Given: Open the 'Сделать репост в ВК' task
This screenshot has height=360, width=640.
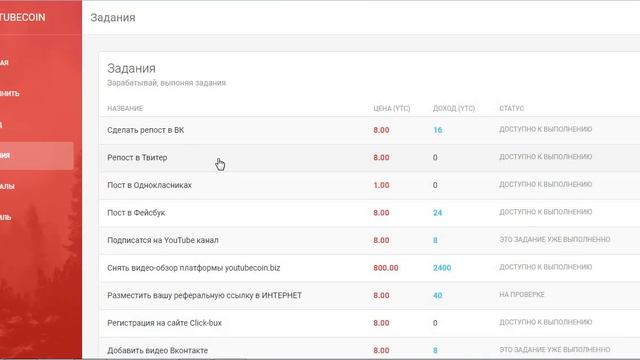Looking at the screenshot, I should click(145, 130).
